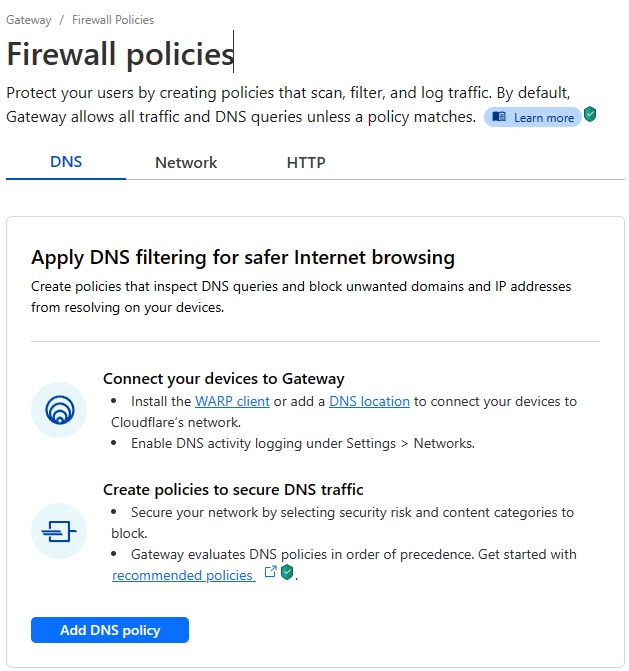Click the DNS traffic policy icon

[59, 531]
